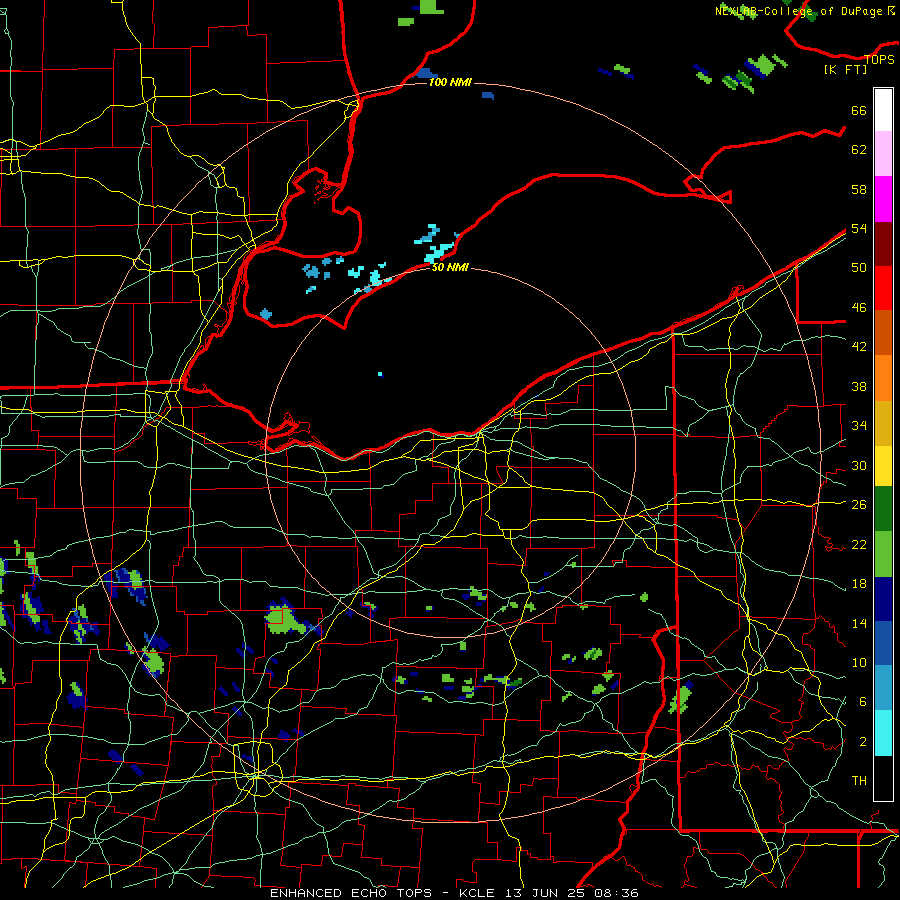This screenshot has width=900, height=900.
Task: Click the light green 26 kft legend swatch
Action: click(x=883, y=554)
